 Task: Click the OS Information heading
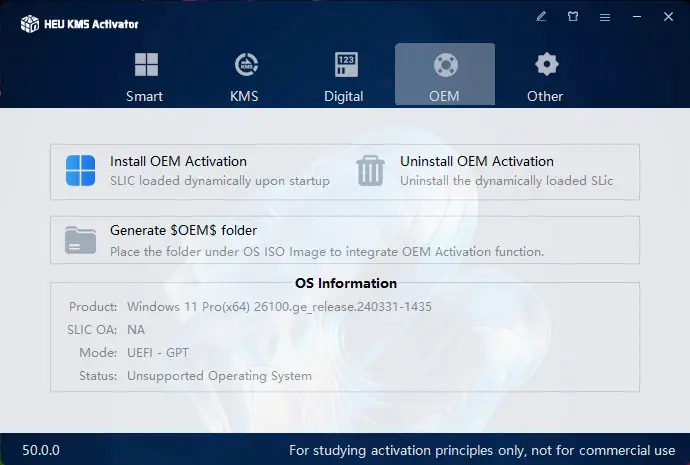(346, 283)
